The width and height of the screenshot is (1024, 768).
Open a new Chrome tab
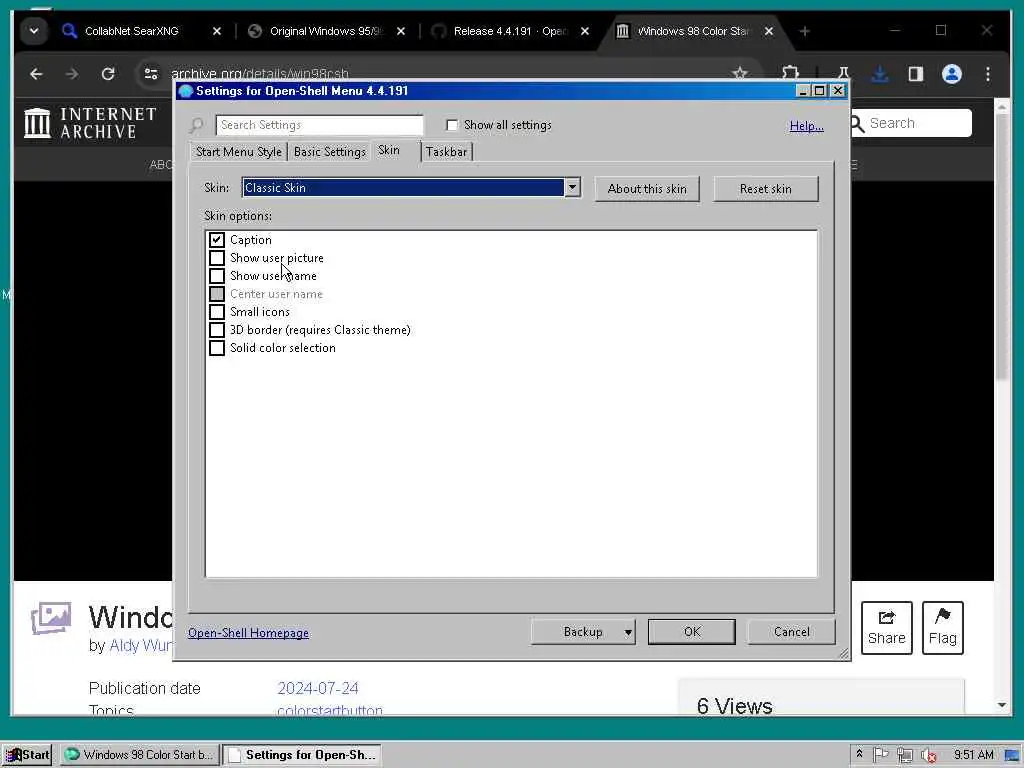pyautogui.click(x=805, y=31)
